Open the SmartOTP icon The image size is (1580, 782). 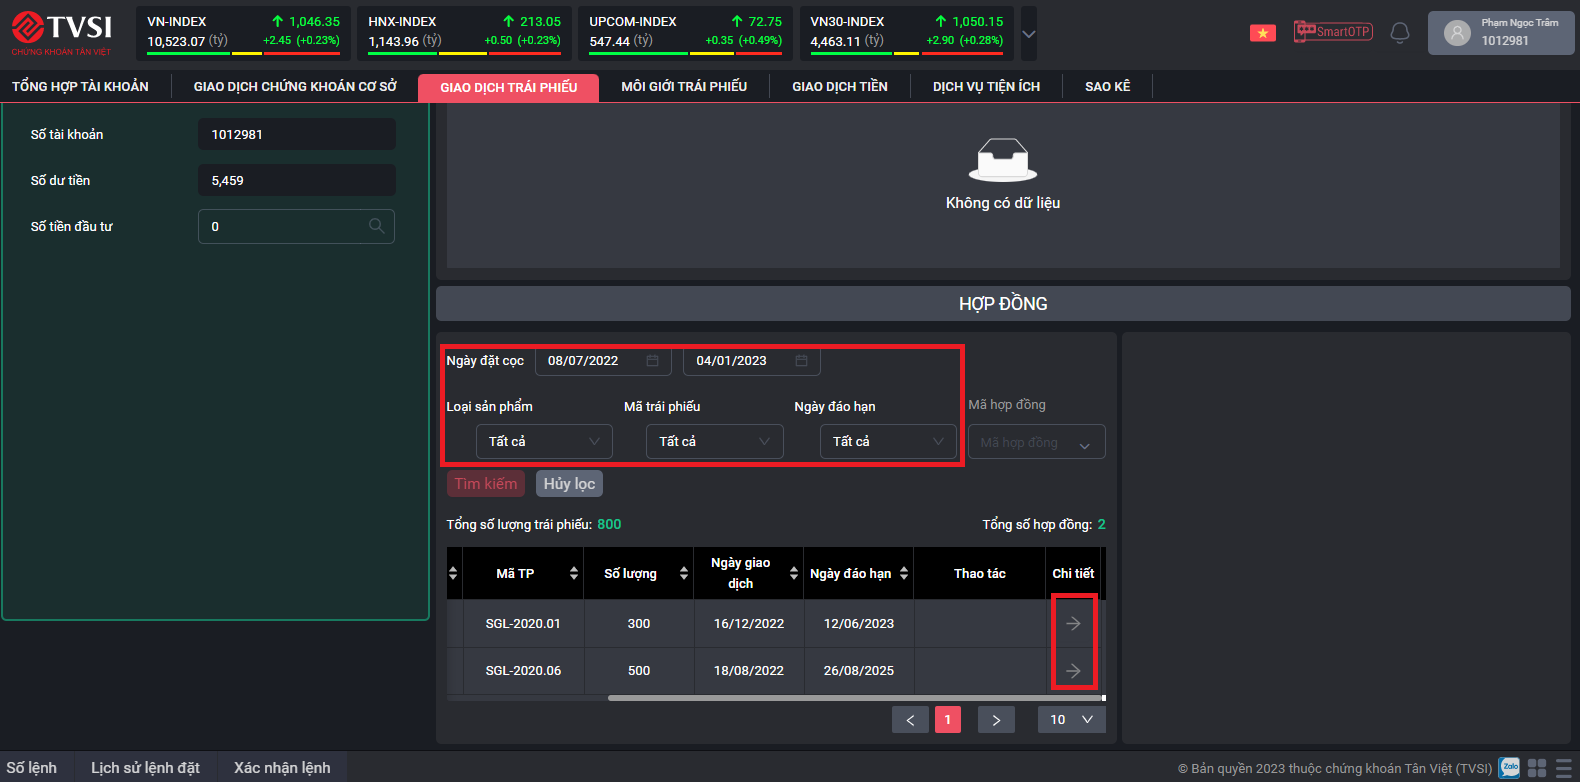tap(1332, 32)
